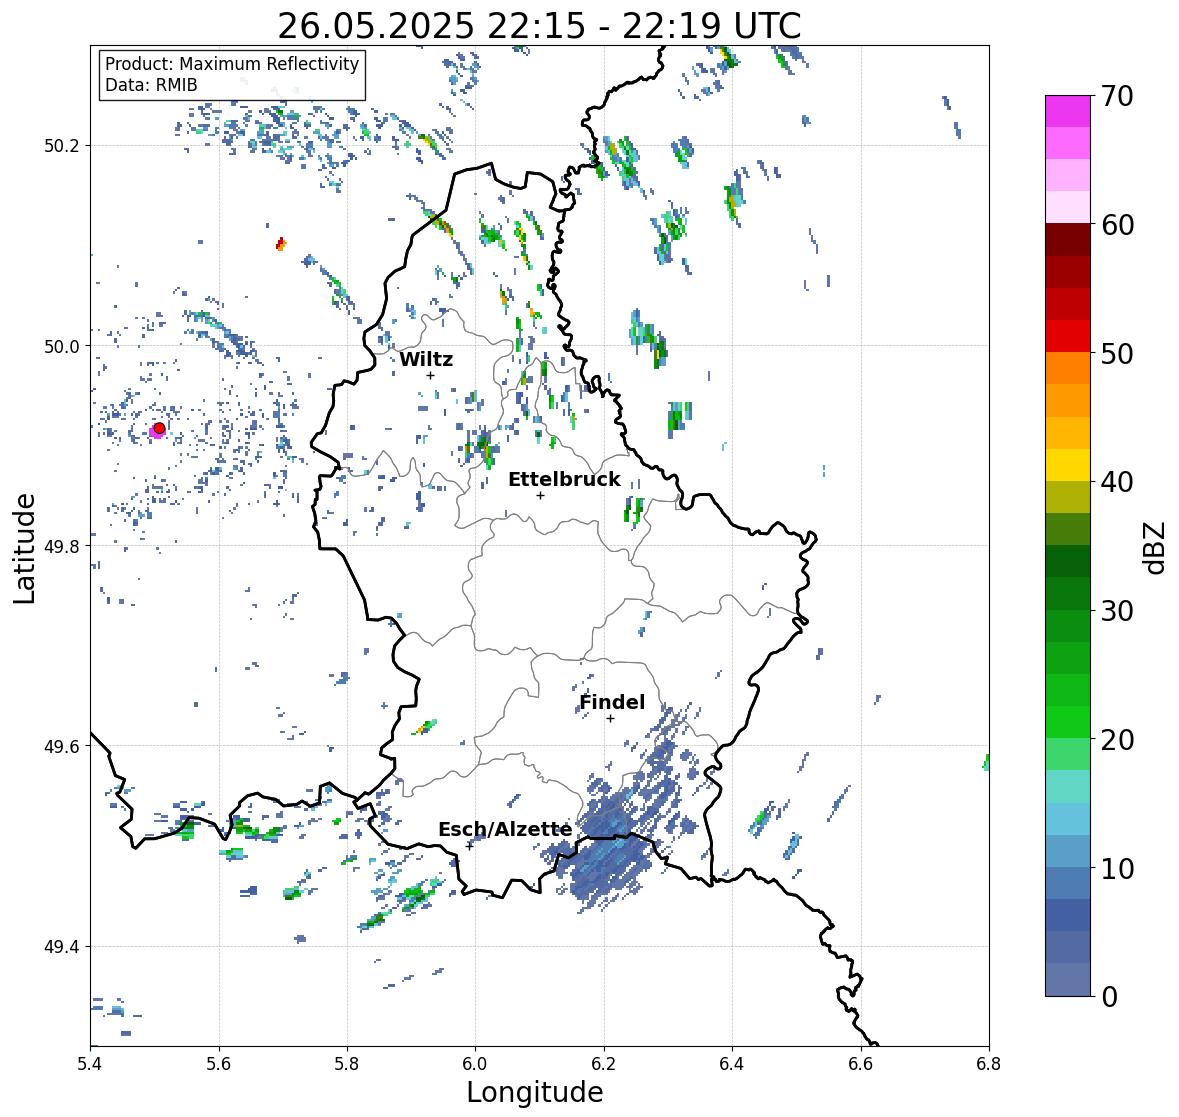
Task: Click the 0 value on the colorbar
Action: (1109, 997)
